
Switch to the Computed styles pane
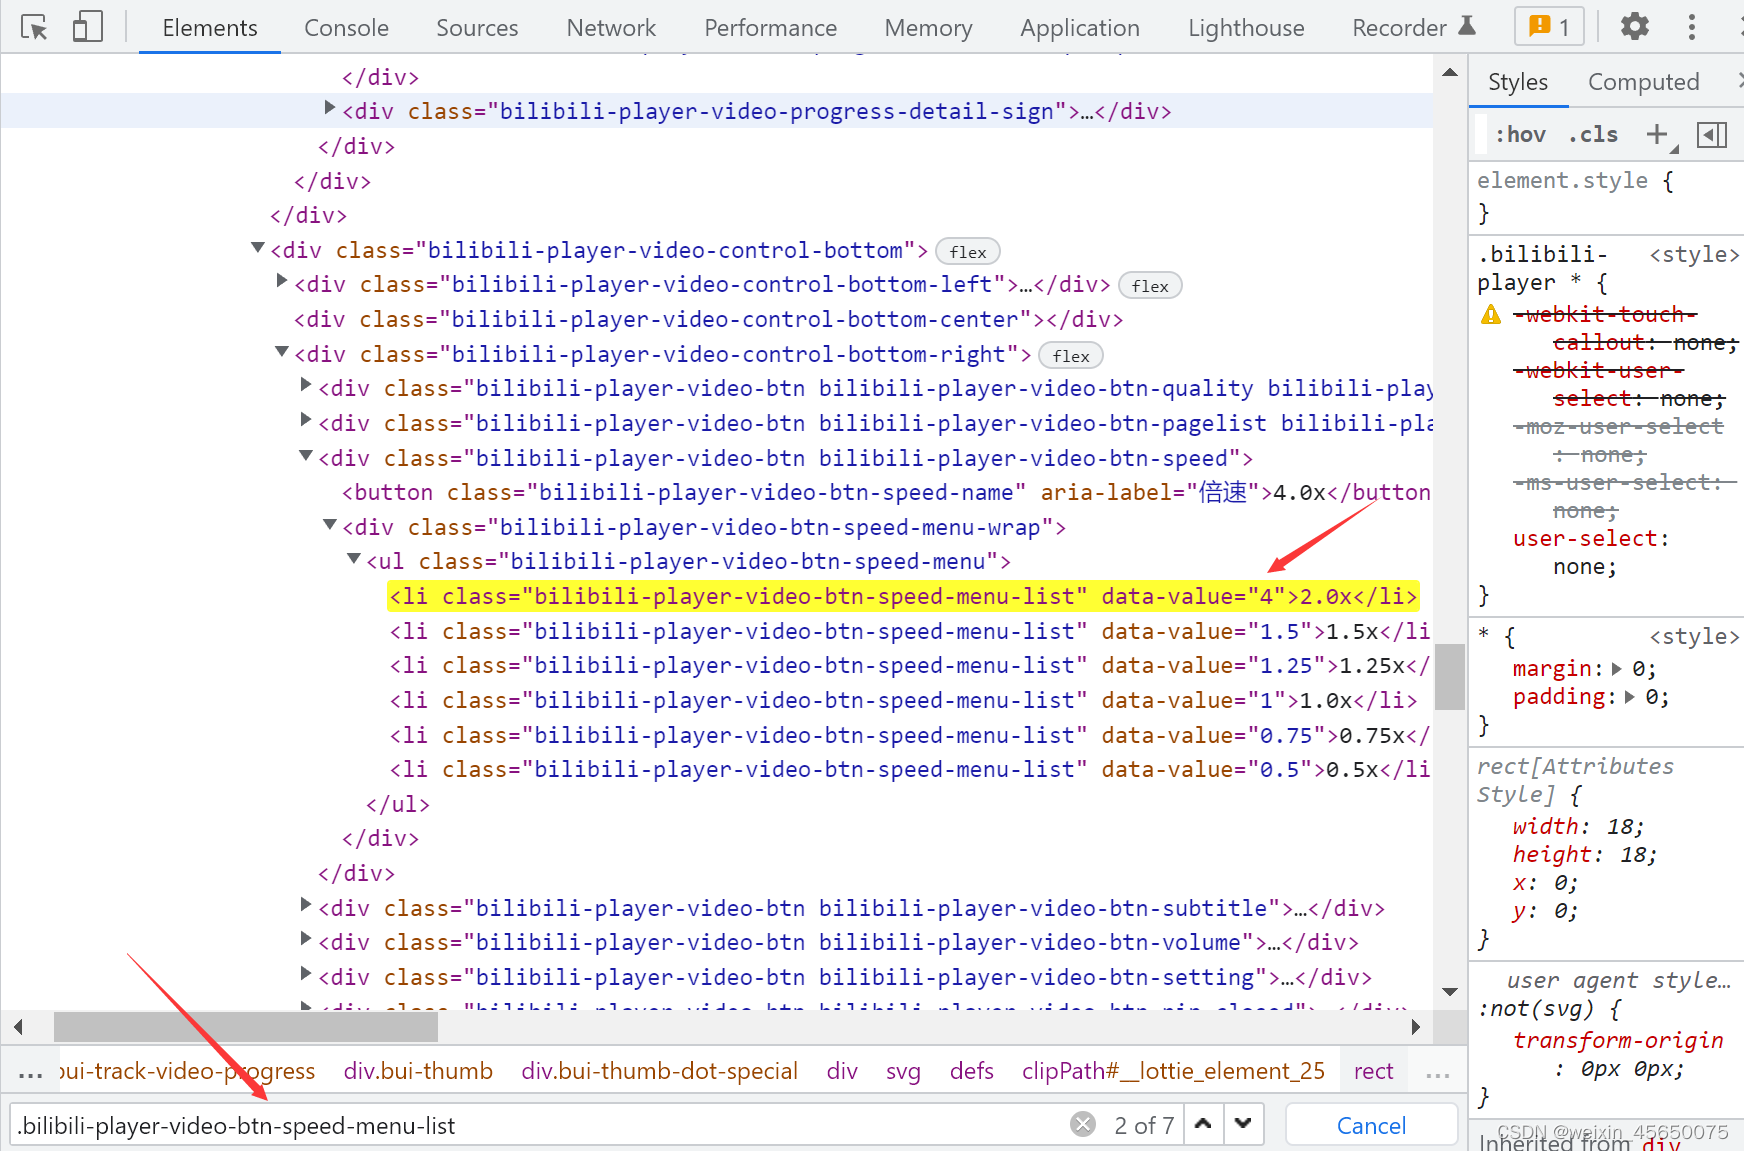(x=1643, y=82)
